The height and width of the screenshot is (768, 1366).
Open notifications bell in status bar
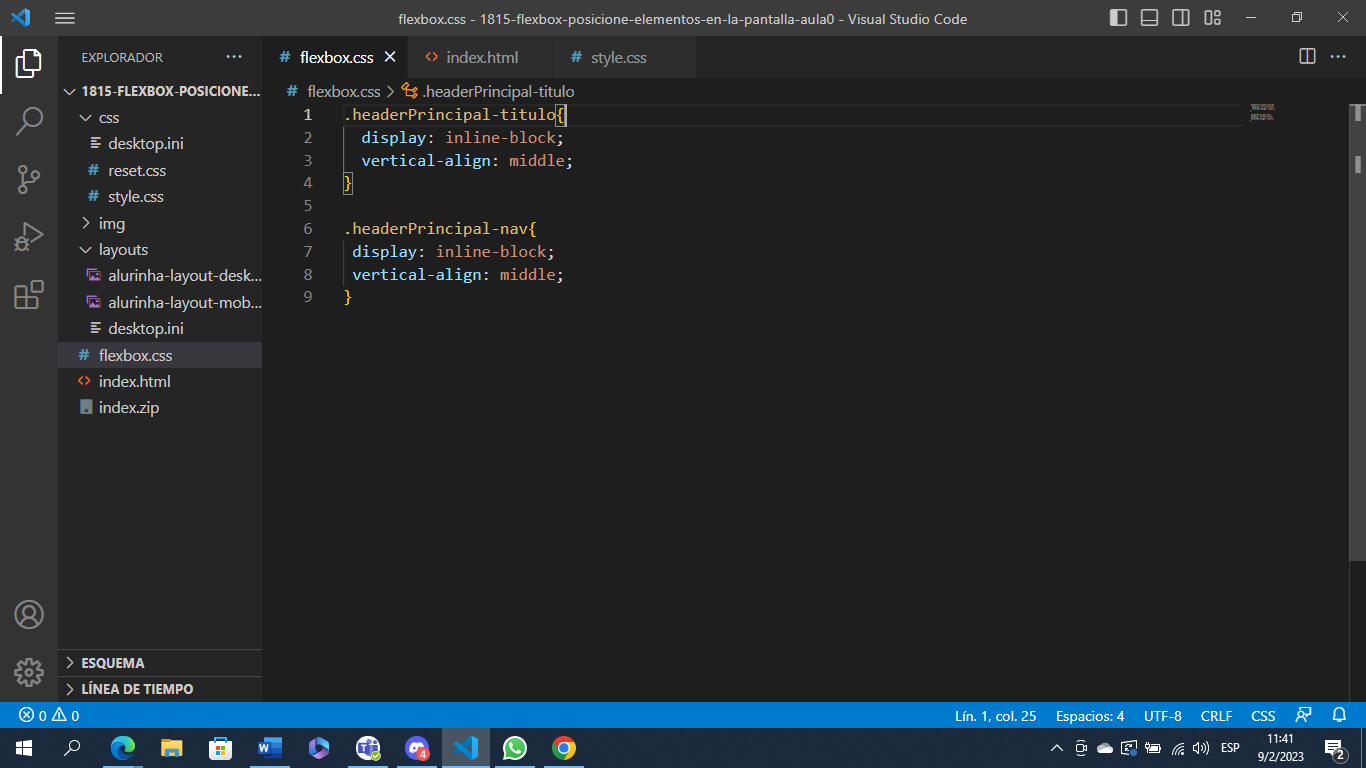coord(1339,716)
